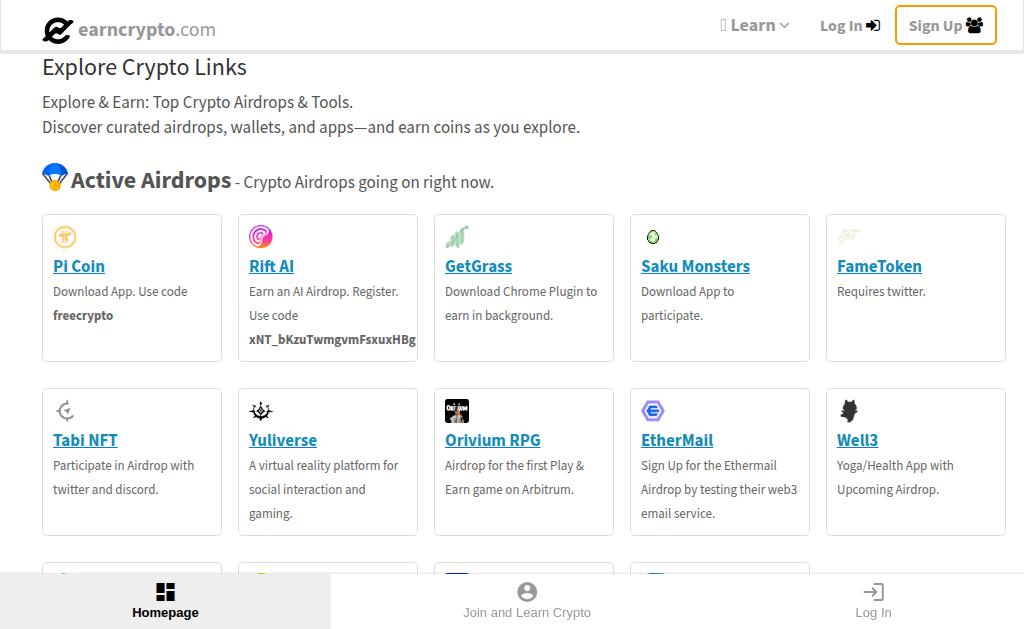1024x629 pixels.
Task: Select the Log In bottom tab
Action: (873, 601)
